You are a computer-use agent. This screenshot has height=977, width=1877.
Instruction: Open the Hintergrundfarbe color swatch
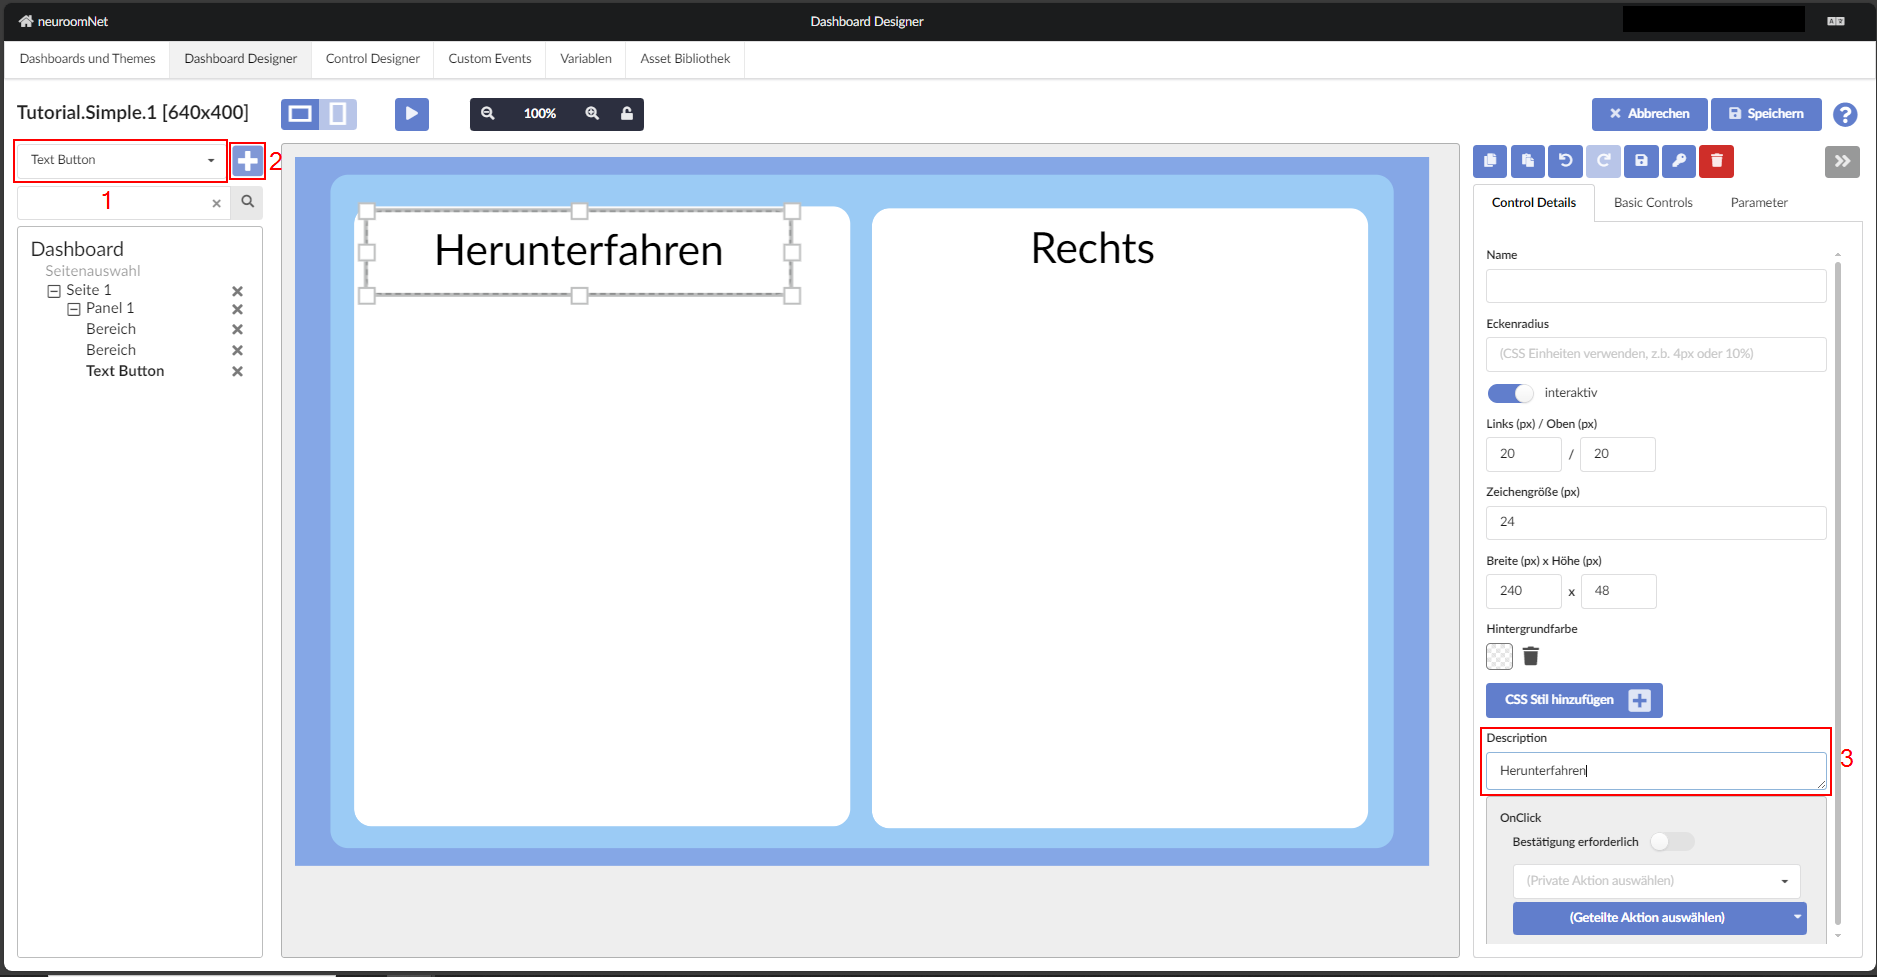point(1499,657)
